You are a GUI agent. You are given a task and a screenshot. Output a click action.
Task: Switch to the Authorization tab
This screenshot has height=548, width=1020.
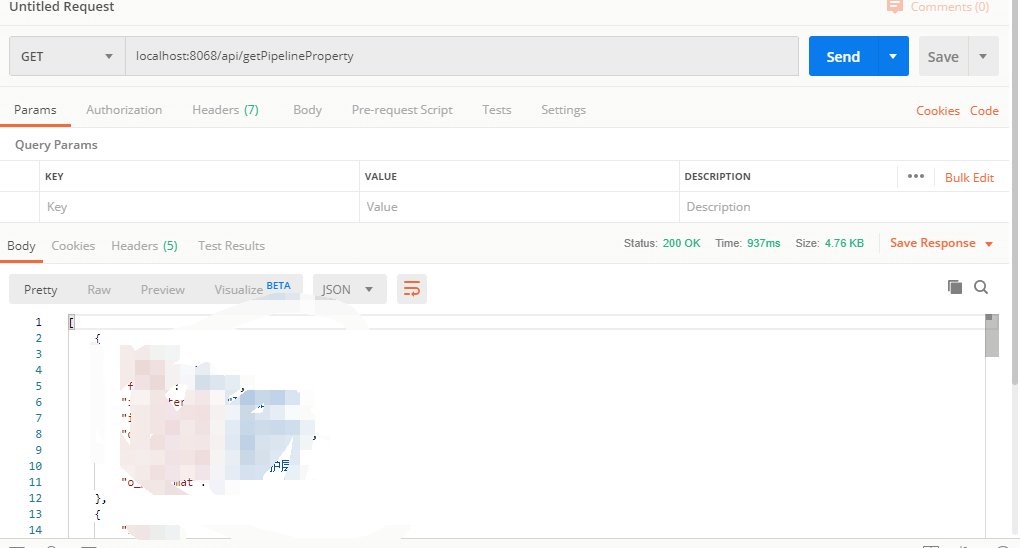pos(124,110)
